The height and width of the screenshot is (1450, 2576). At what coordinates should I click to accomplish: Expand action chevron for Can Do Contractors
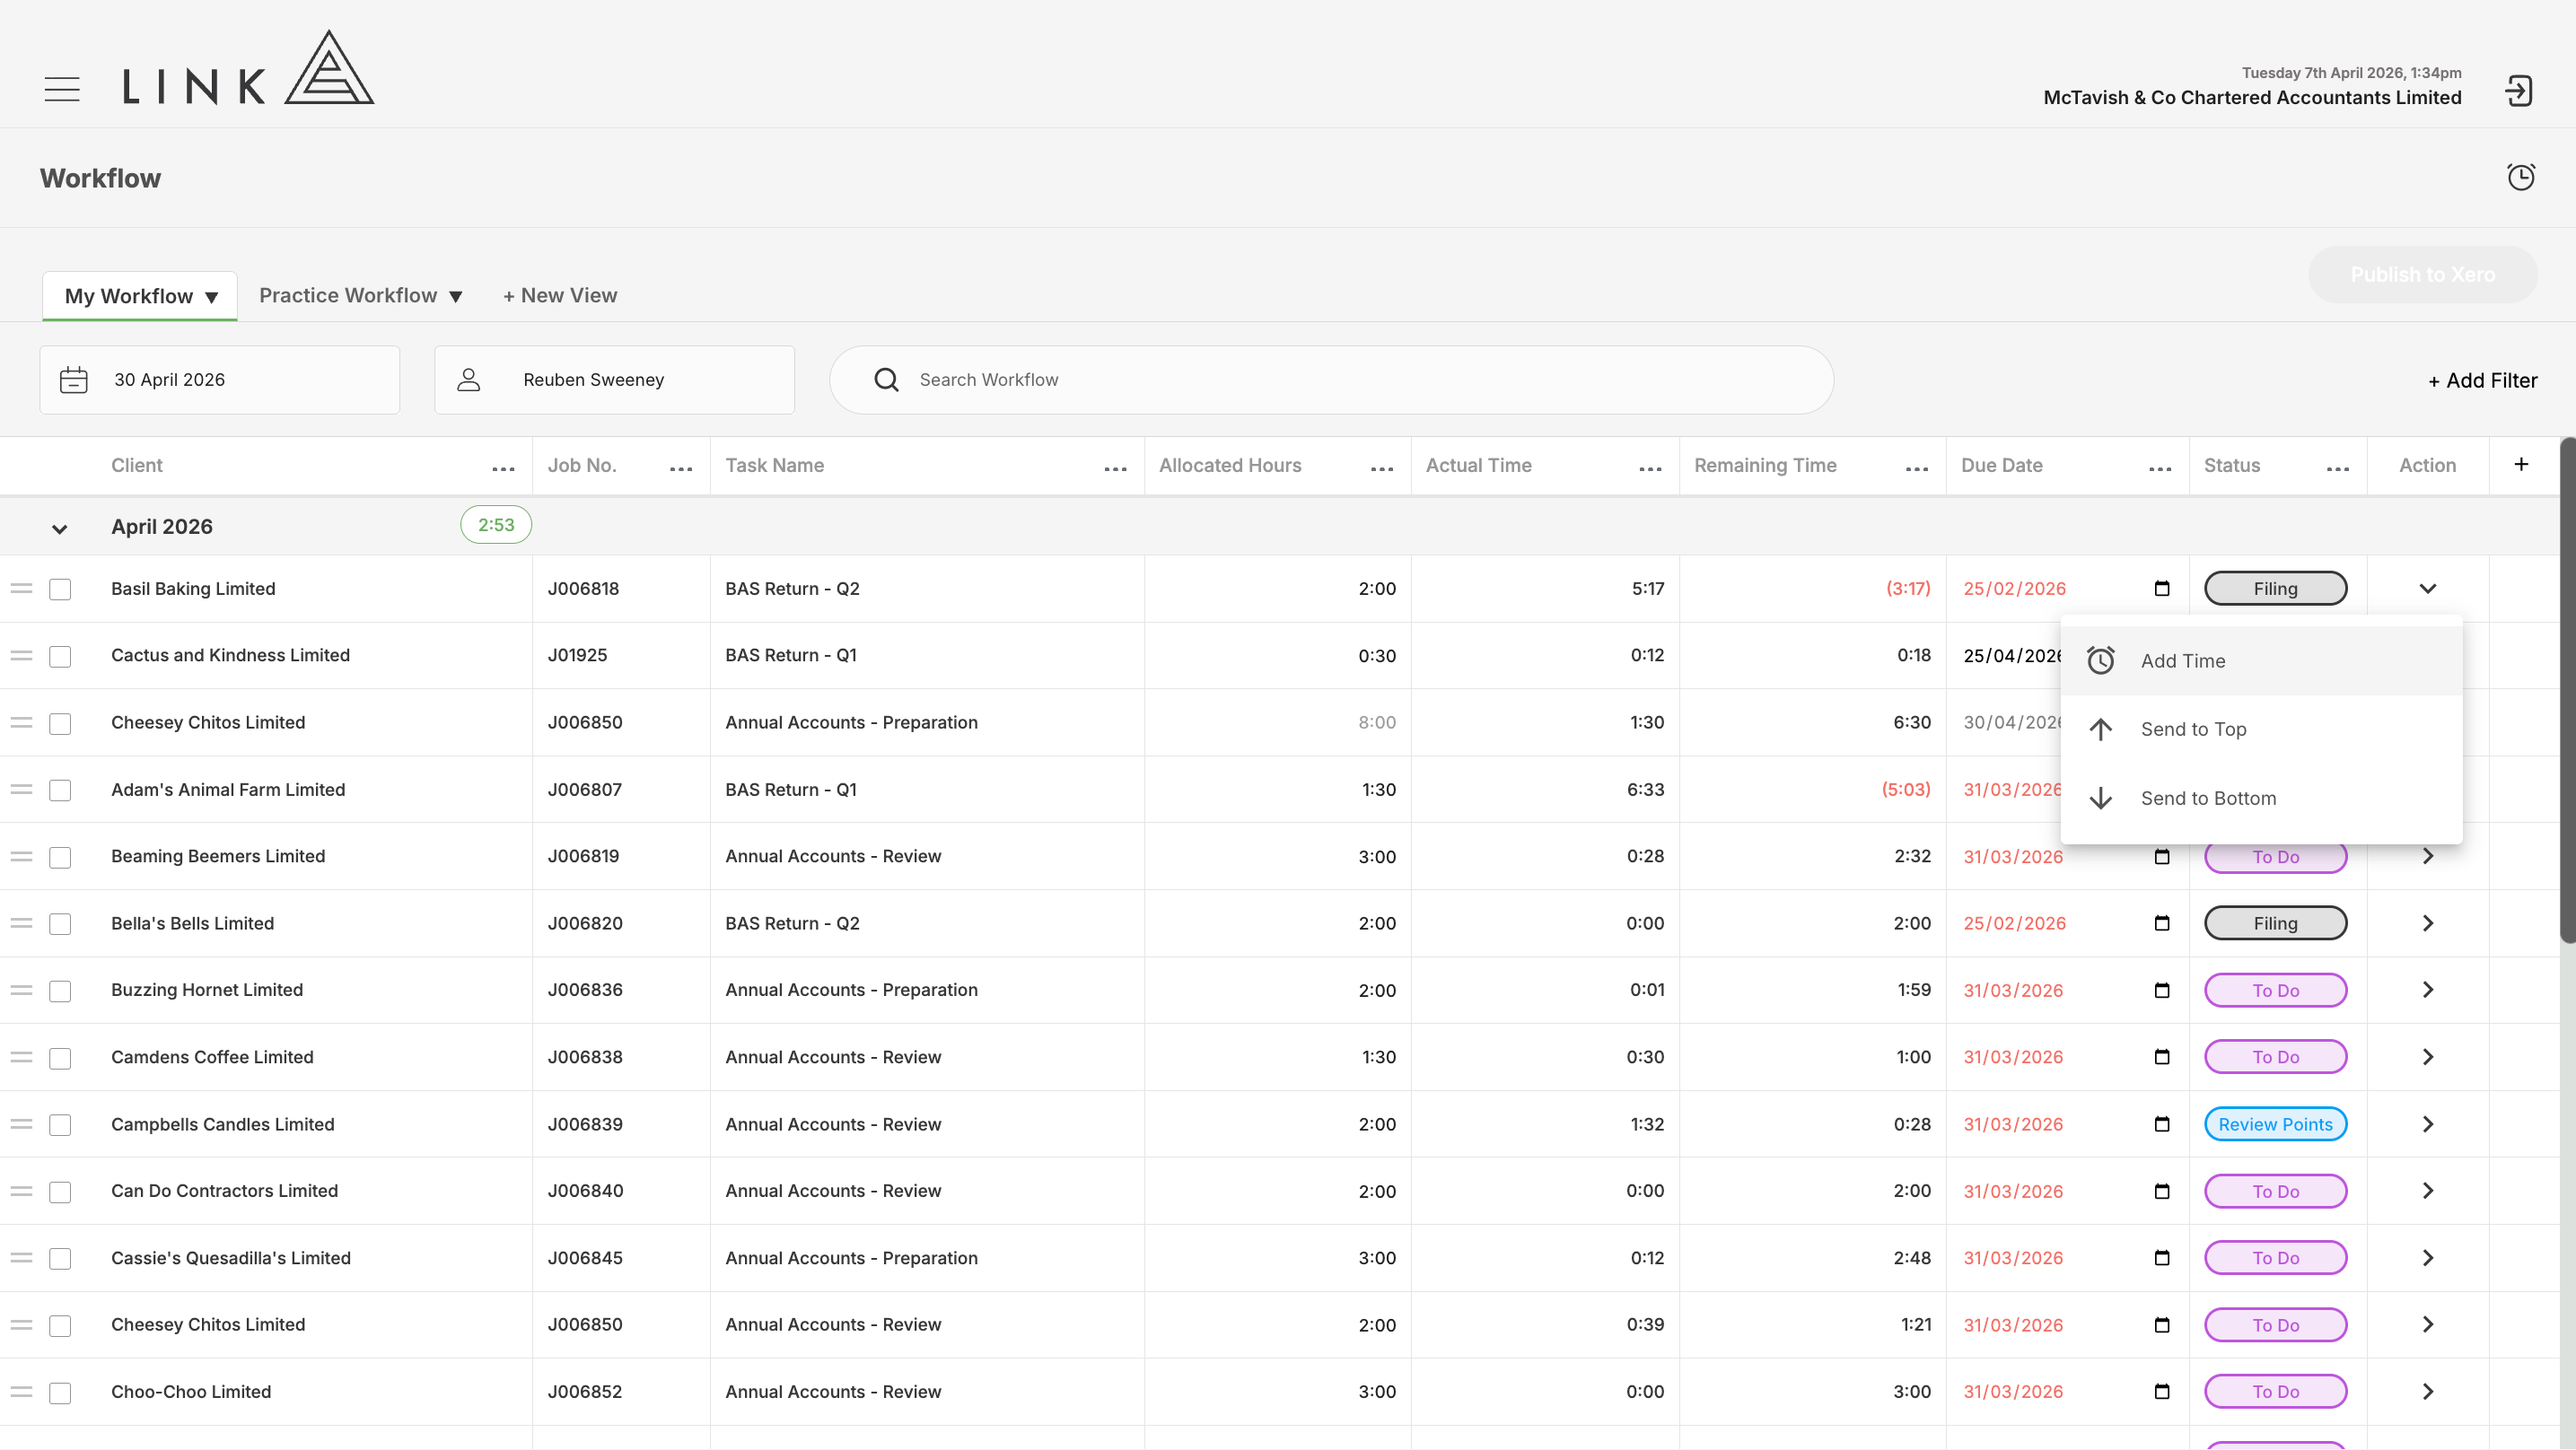click(2427, 1191)
